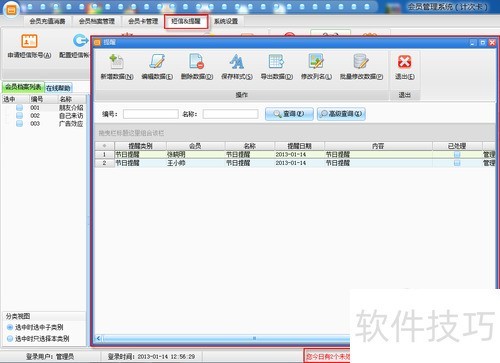Viewport: 500px width, 363px height.
Task: Tick the 已处理 checkbox for 王小帅 row
Action: tap(457, 163)
